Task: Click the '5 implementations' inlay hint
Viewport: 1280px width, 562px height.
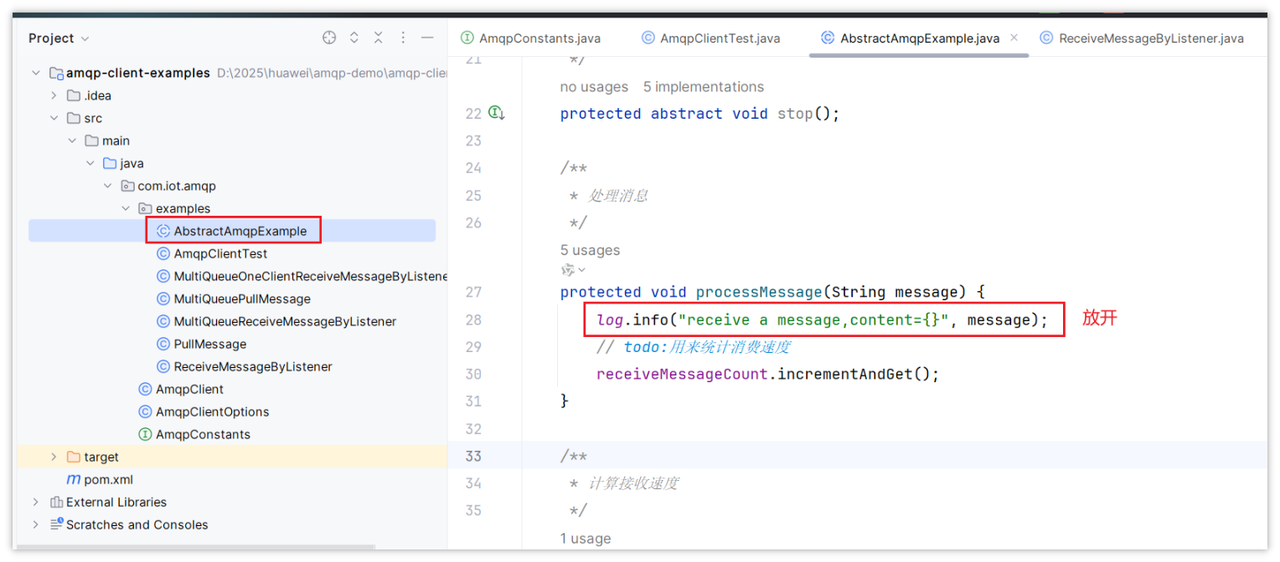Action: (703, 87)
